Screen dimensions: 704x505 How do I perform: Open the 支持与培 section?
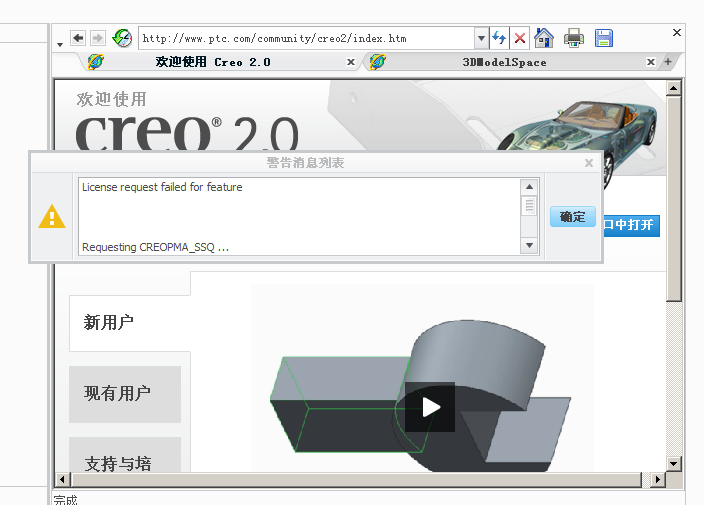coord(125,455)
